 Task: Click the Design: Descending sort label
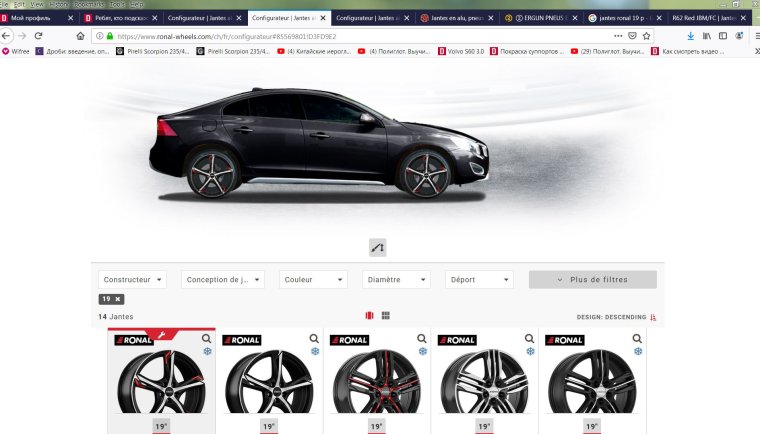point(610,317)
